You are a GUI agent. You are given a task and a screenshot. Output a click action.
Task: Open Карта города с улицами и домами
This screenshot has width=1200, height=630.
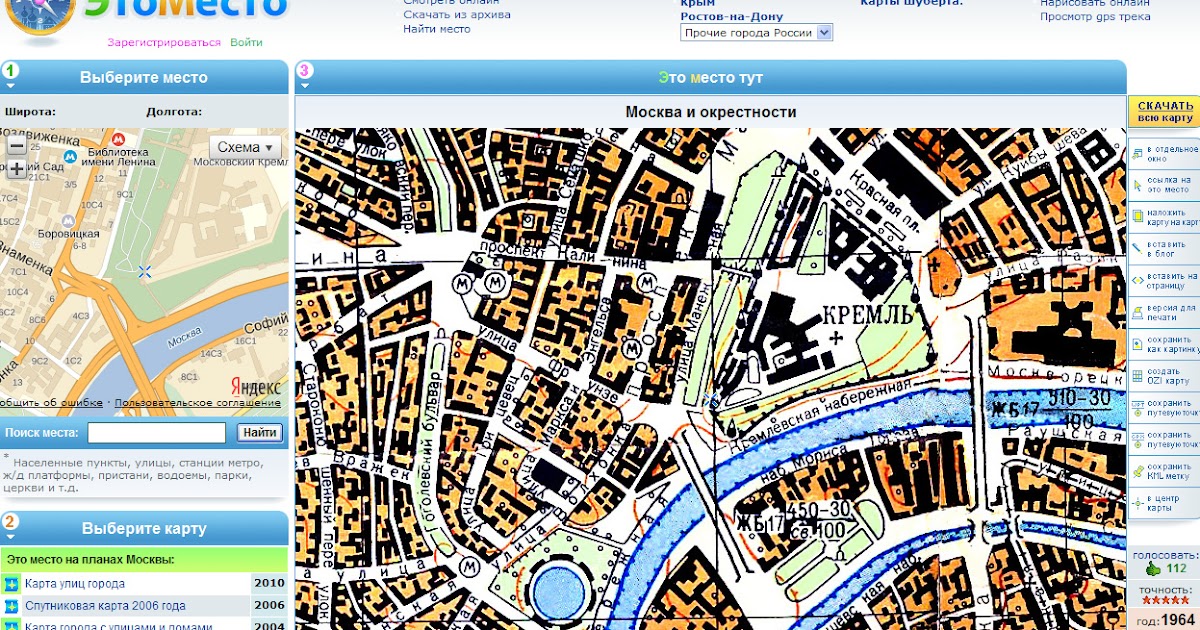[119, 626]
